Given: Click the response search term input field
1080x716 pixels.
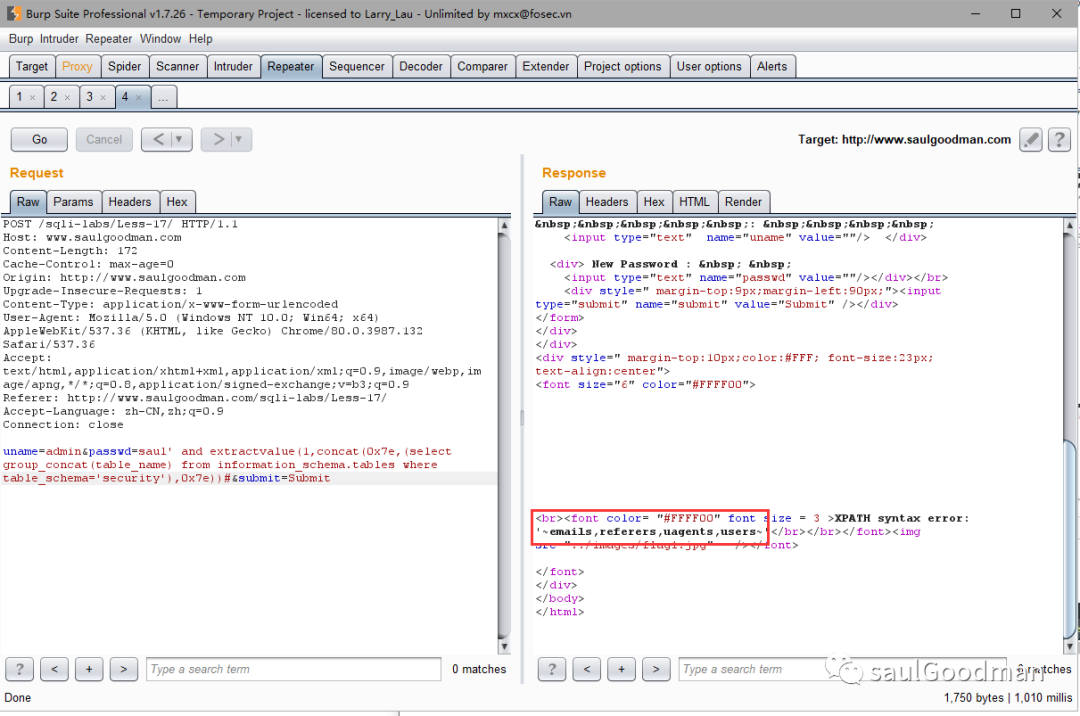Looking at the screenshot, I should (843, 669).
